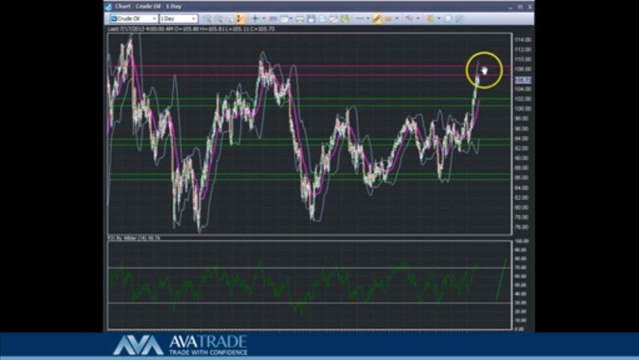Image resolution: width=639 pixels, height=360 pixels.
Task: Minimize the chart window
Action: click(x=511, y=7)
